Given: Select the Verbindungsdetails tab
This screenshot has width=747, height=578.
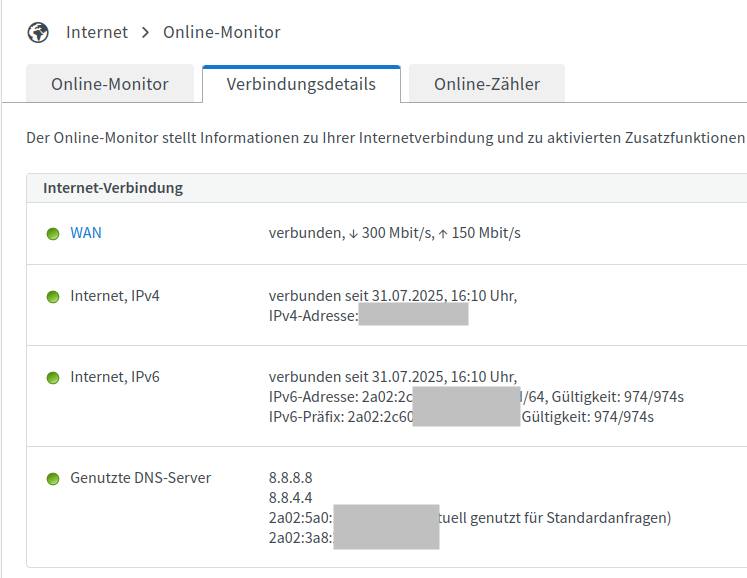Looking at the screenshot, I should click(301, 84).
